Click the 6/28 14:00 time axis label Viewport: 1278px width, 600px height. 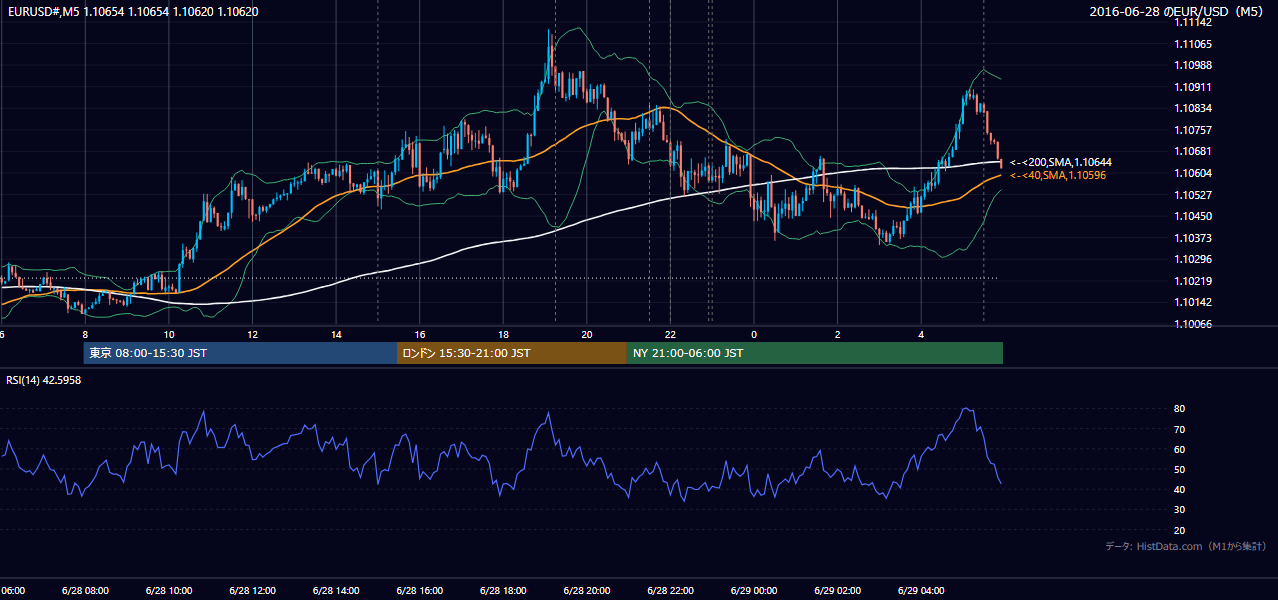[x=335, y=590]
